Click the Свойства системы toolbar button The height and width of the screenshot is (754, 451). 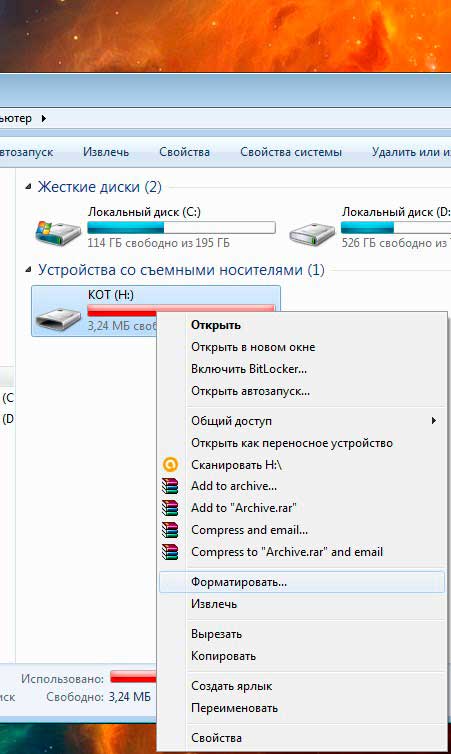(x=291, y=152)
